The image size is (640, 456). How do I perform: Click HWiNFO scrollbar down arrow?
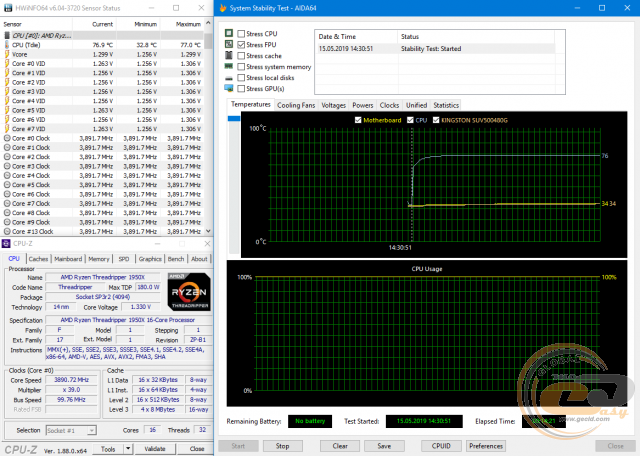point(208,231)
